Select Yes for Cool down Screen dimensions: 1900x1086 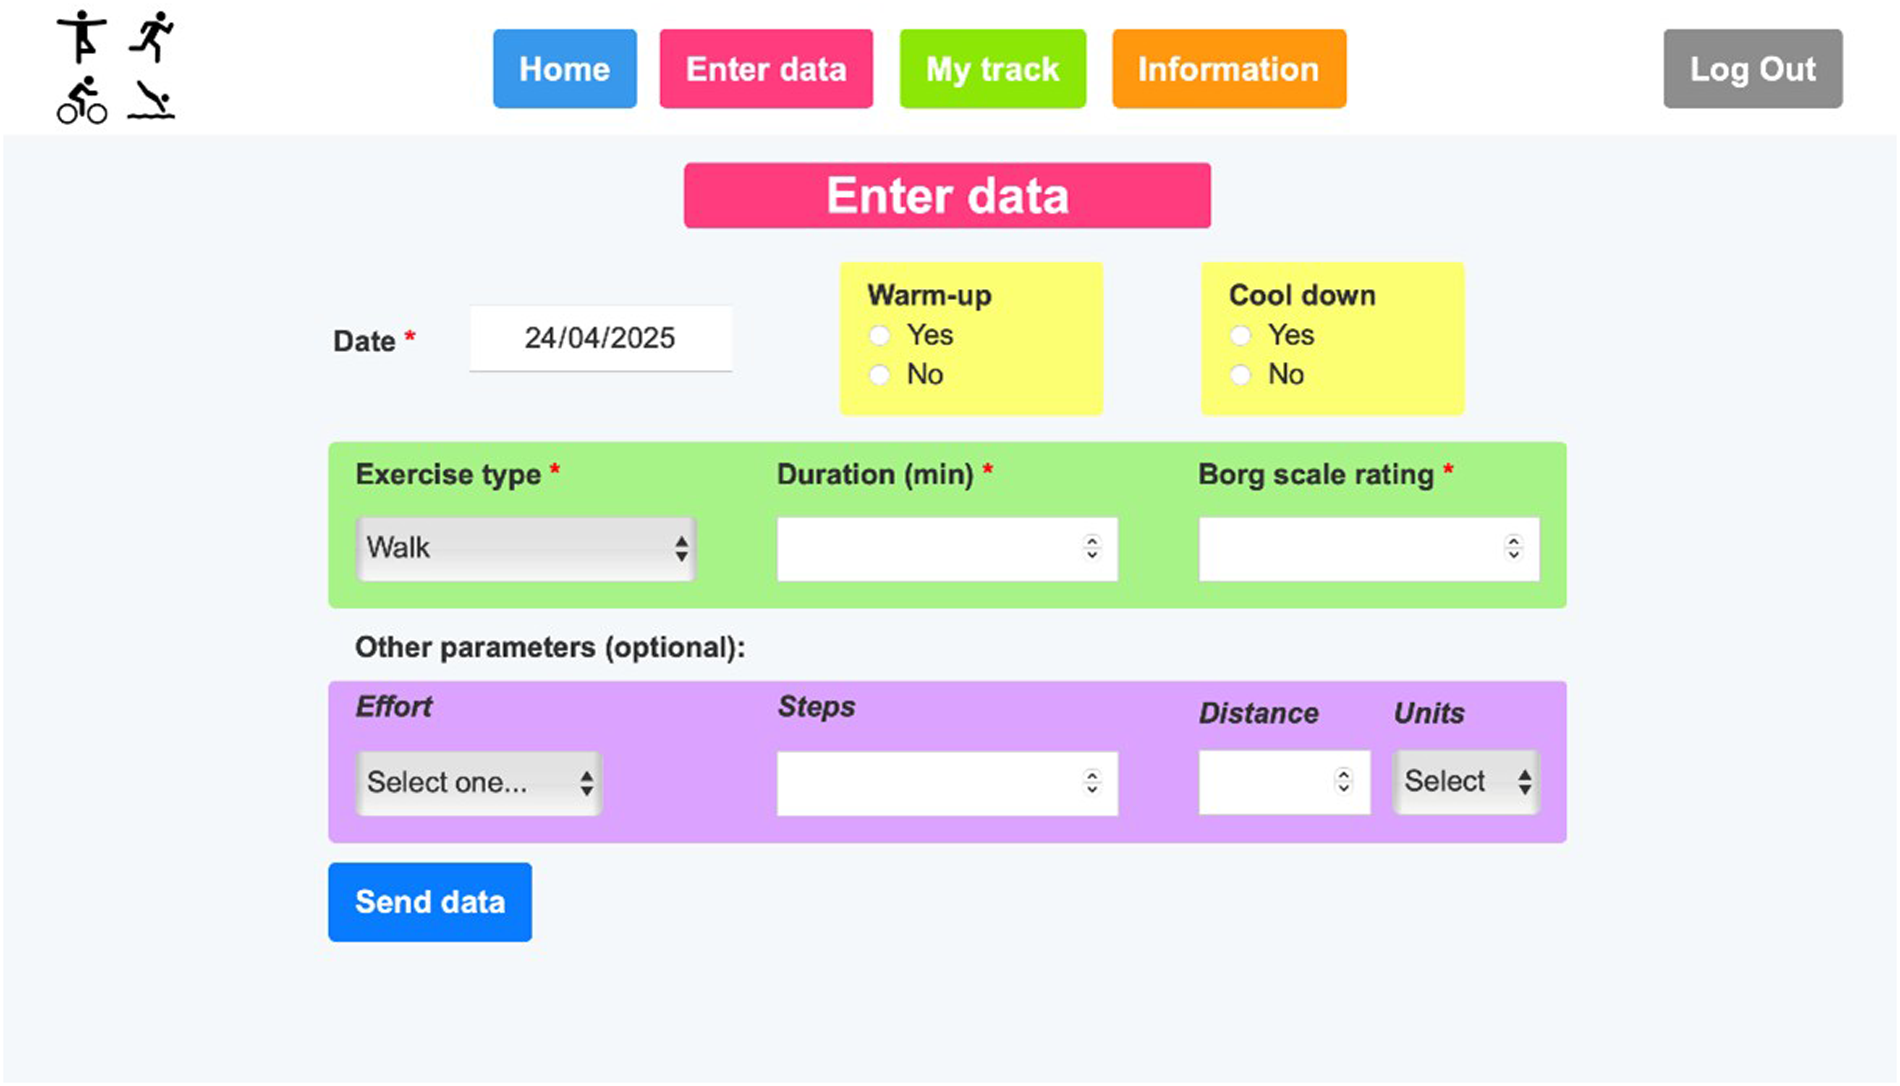1242,336
